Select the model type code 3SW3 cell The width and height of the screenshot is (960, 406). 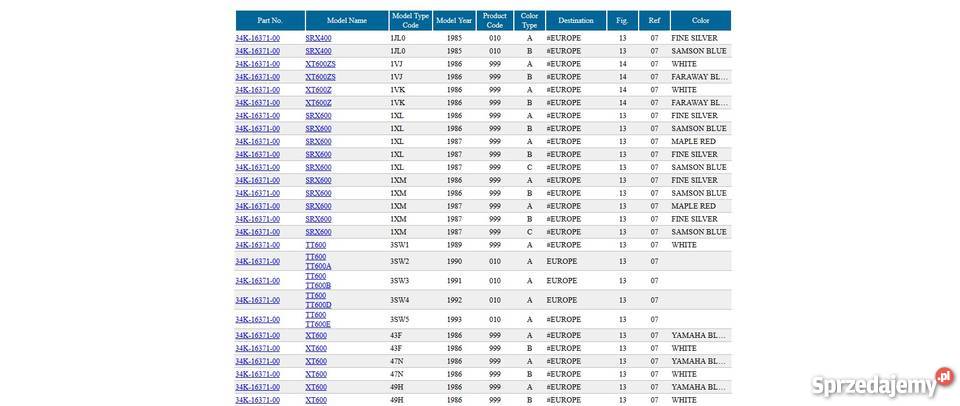click(399, 280)
